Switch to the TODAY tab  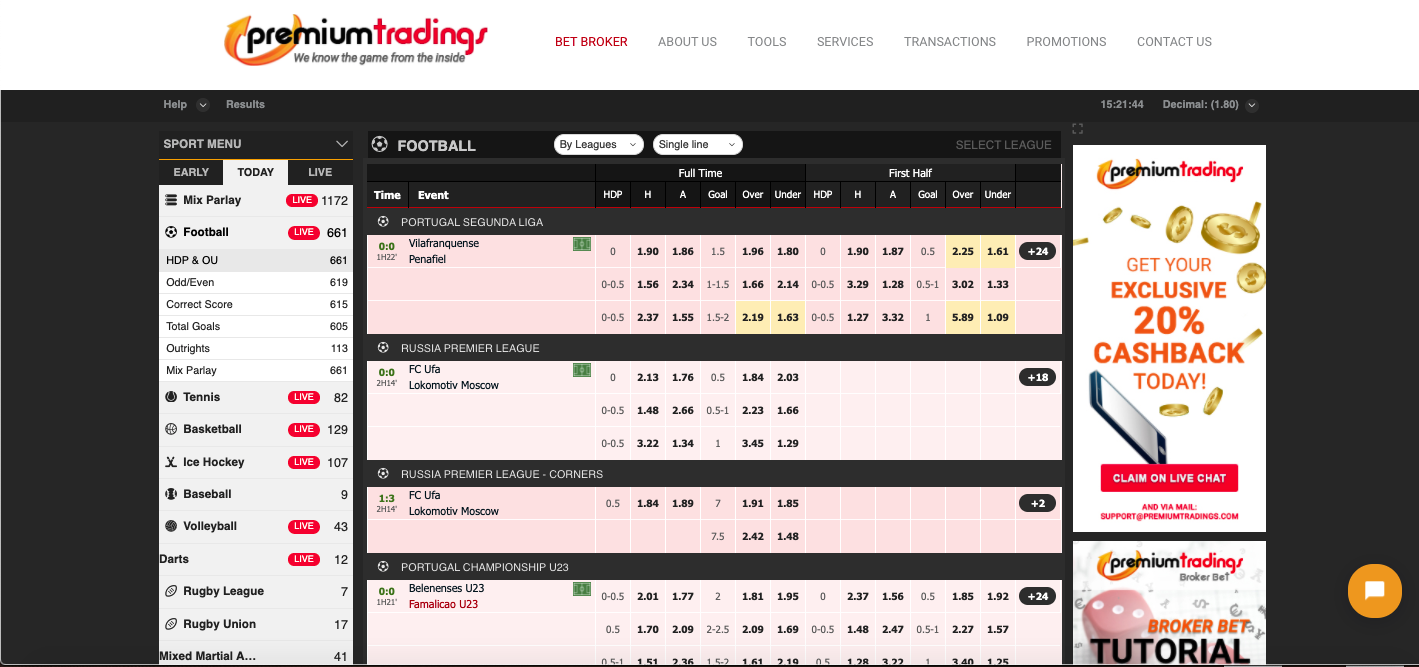point(256,172)
